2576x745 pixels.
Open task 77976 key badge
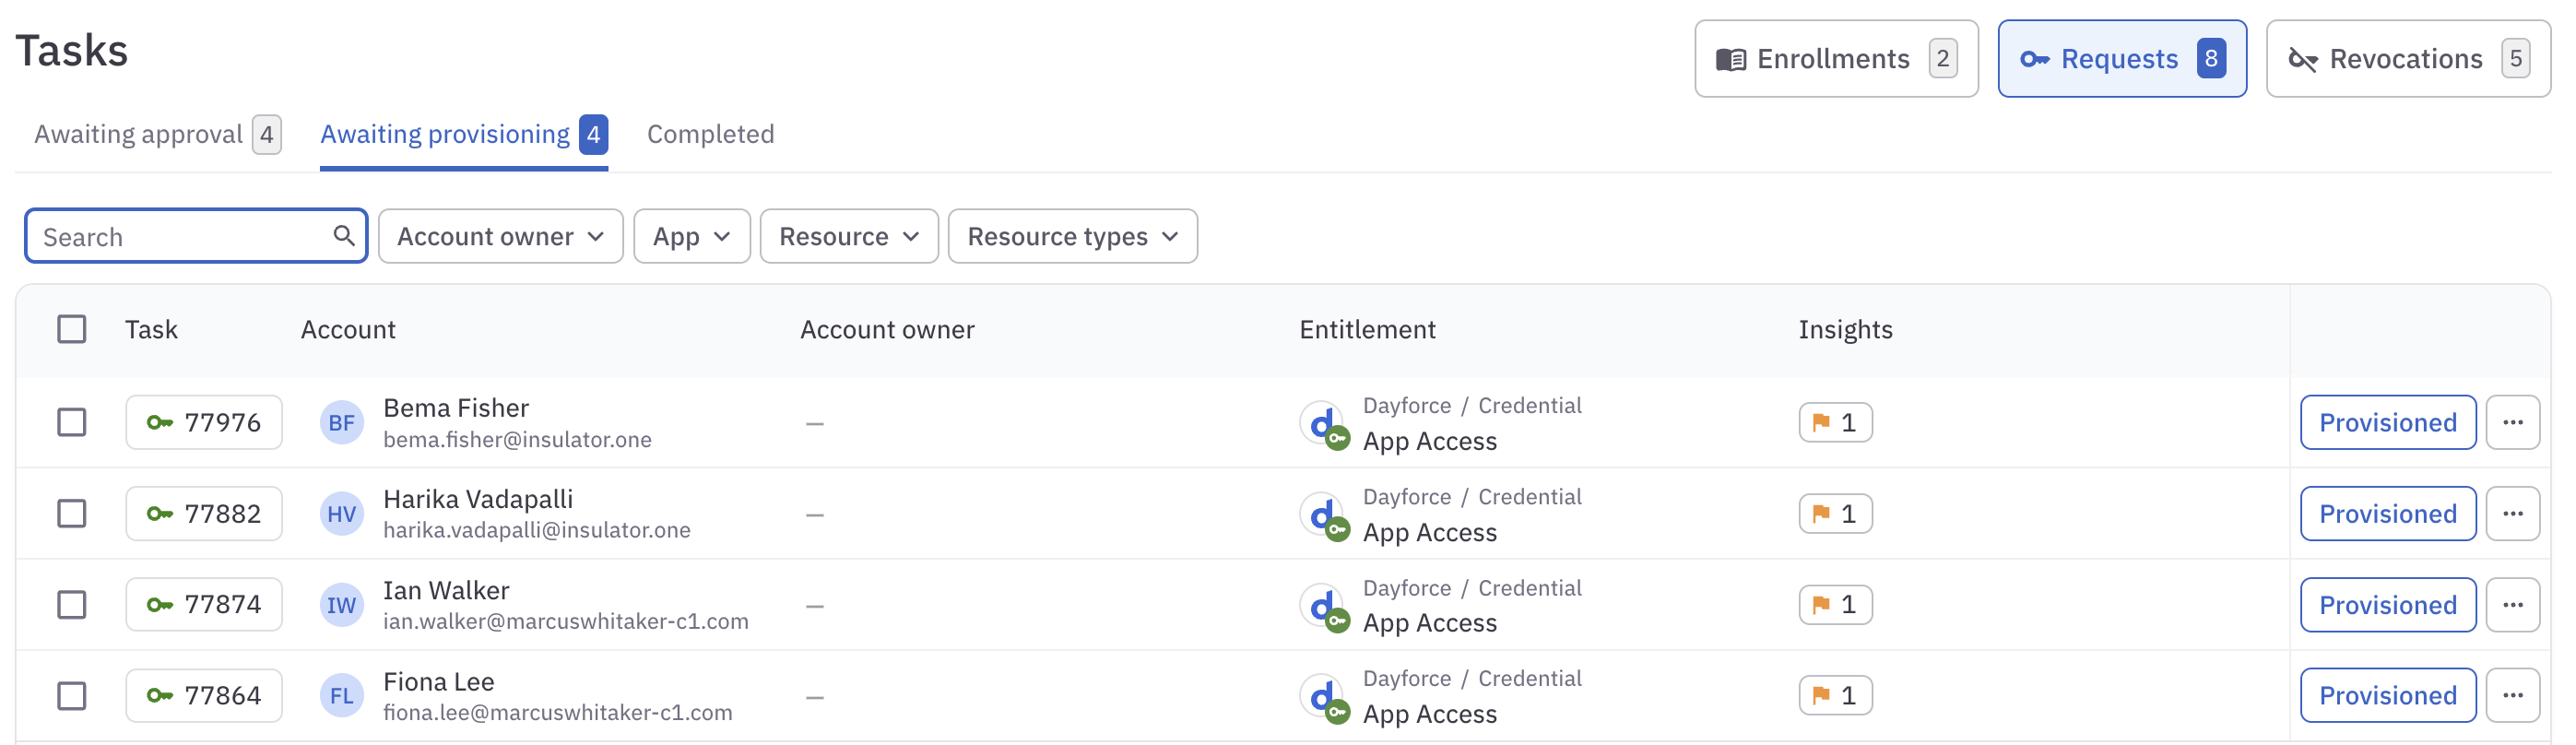204,423
